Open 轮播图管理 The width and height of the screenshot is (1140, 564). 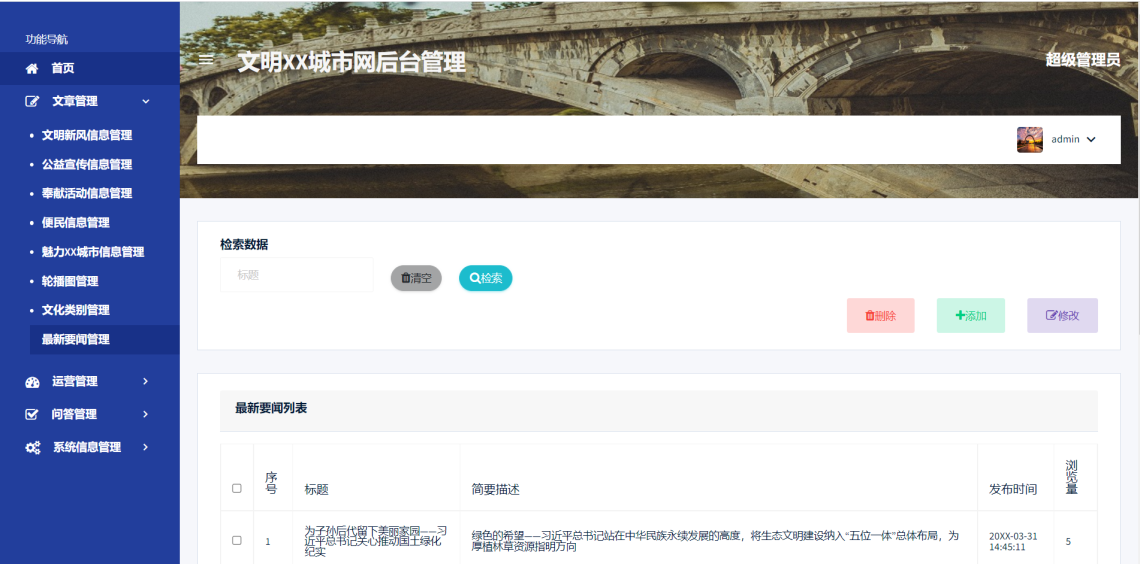click(70, 281)
